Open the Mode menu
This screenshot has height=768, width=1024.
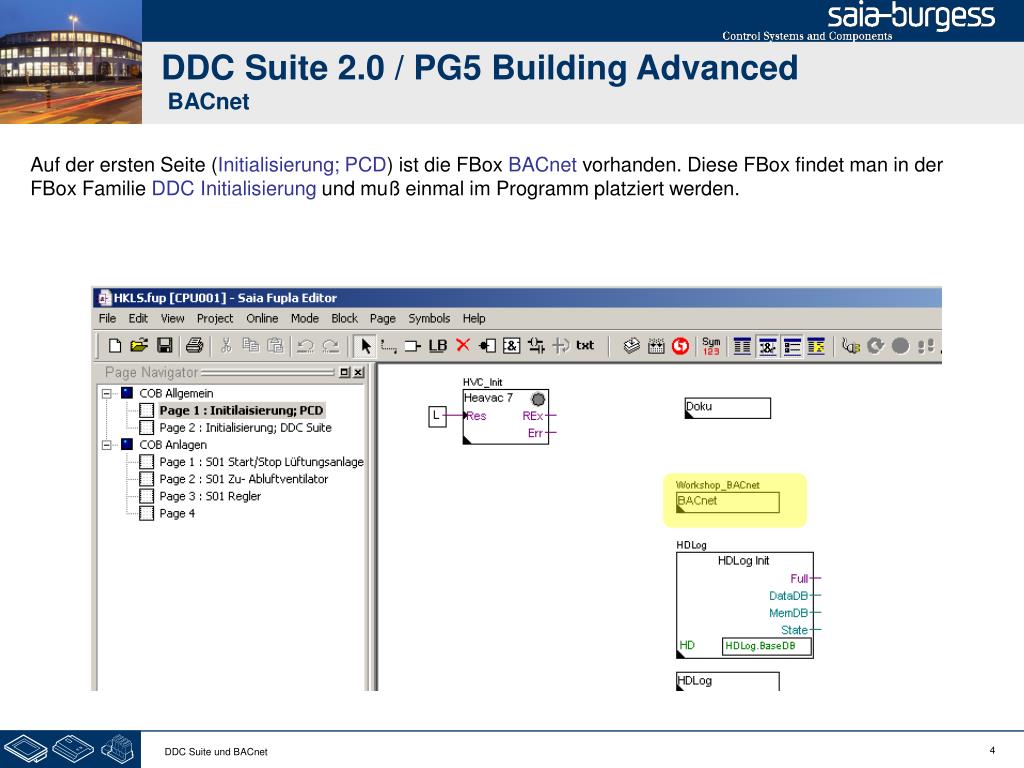304,318
